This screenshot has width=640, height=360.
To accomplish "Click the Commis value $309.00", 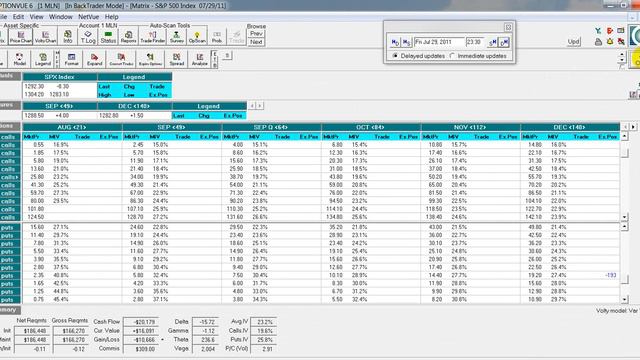I will pyautogui.click(x=141, y=349).
